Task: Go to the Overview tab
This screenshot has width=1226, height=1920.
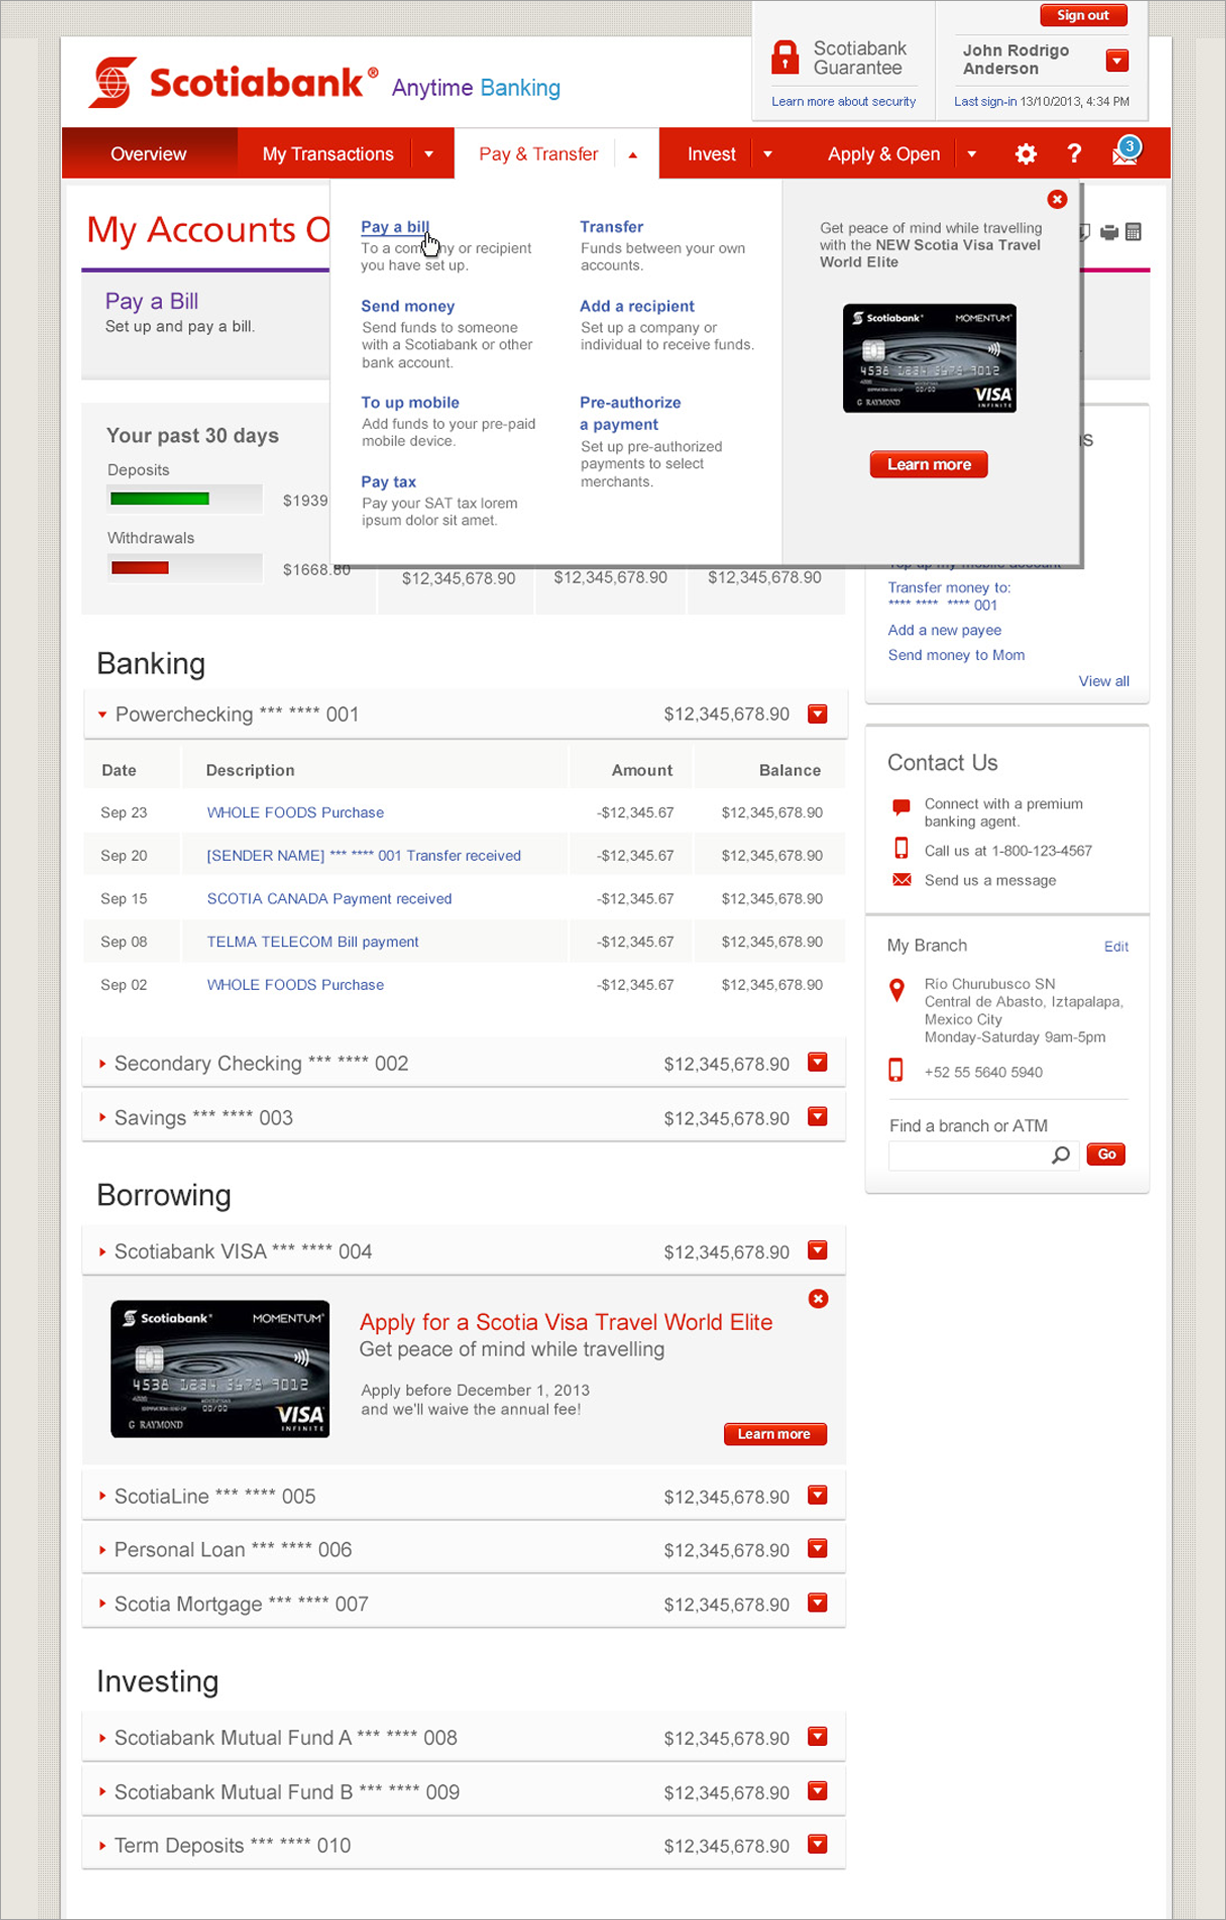Action: click(x=148, y=154)
